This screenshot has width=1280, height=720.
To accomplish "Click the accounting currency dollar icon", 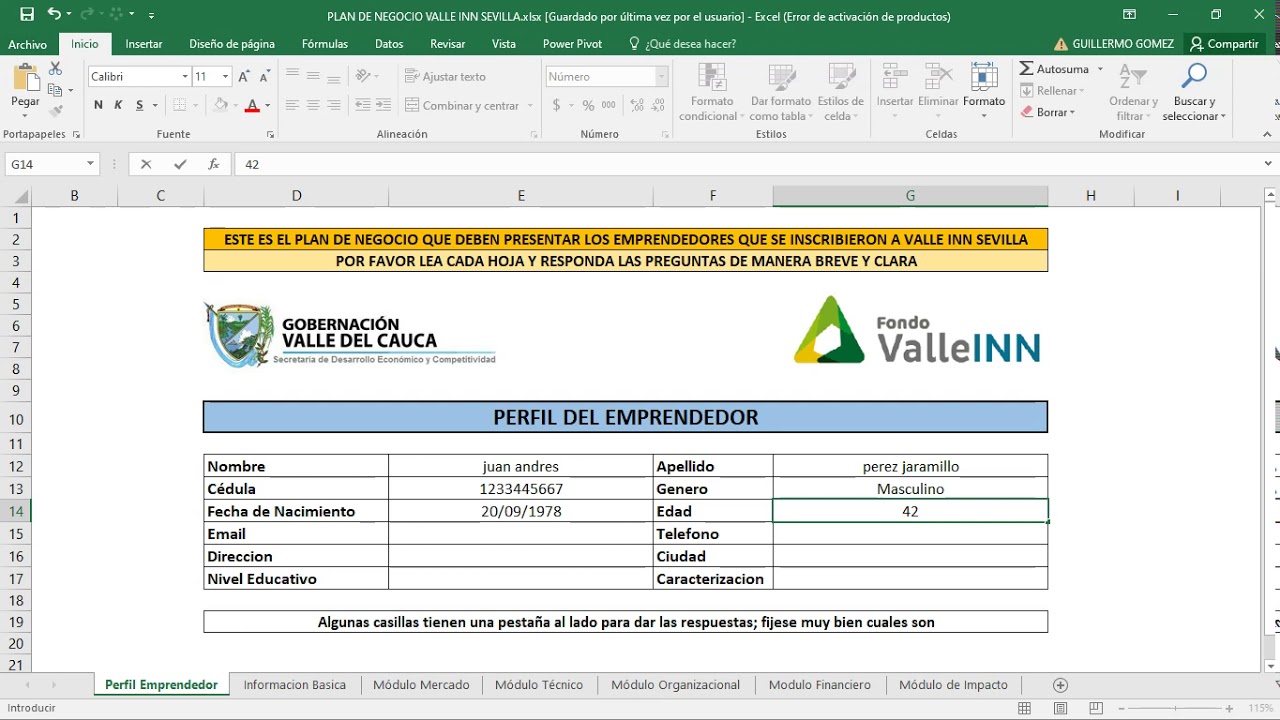I will click(x=557, y=105).
